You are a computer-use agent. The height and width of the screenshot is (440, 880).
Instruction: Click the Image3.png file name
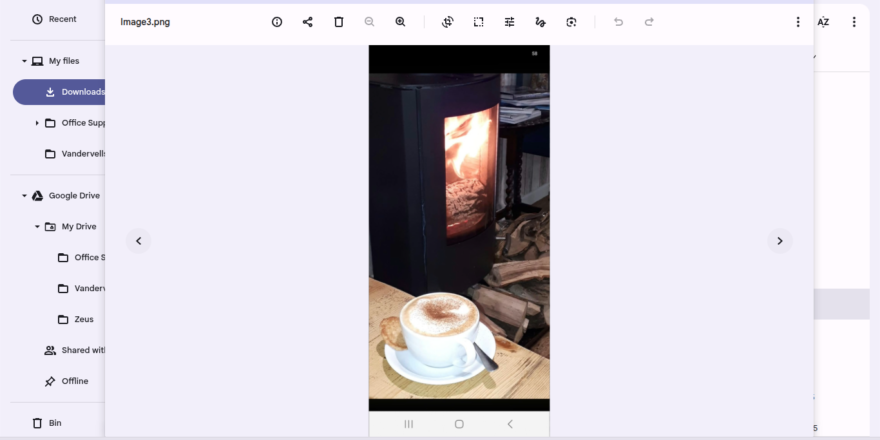[x=145, y=22]
